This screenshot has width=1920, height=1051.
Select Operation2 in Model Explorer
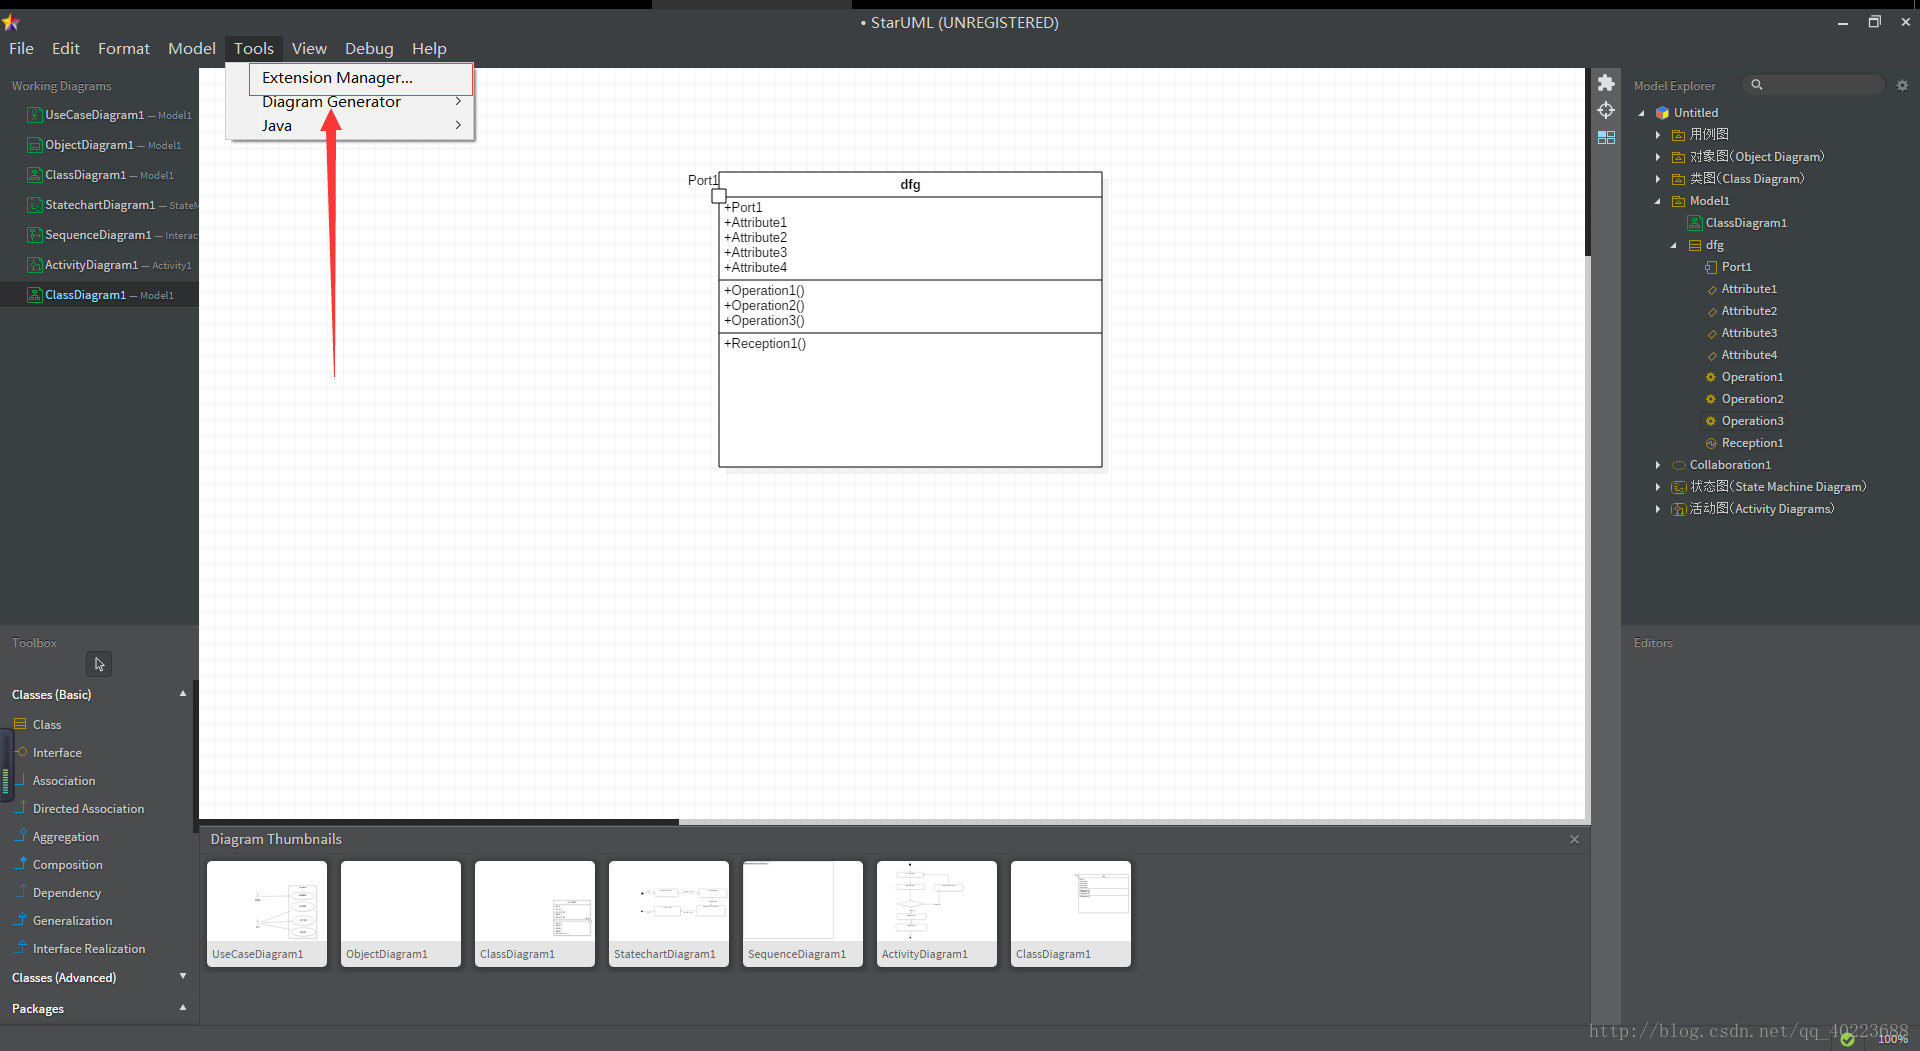[x=1752, y=399]
